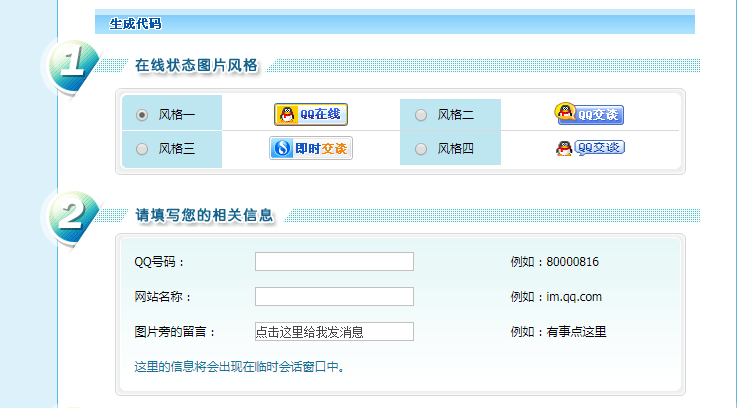The height and width of the screenshot is (408, 746).
Task: Focus the 网站名称 input field
Action: (334, 297)
